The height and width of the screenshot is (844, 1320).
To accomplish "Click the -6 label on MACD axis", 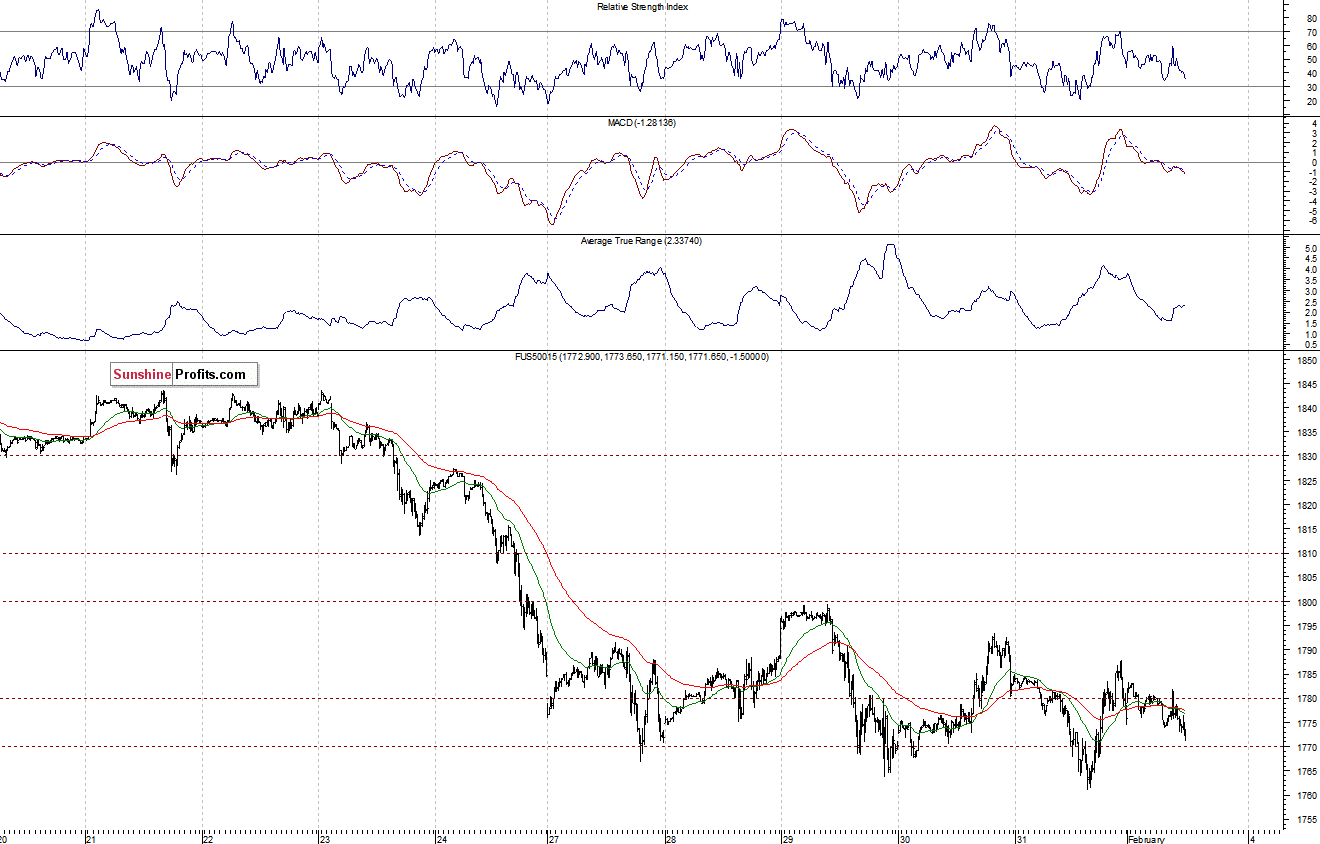I will click(x=1311, y=221).
